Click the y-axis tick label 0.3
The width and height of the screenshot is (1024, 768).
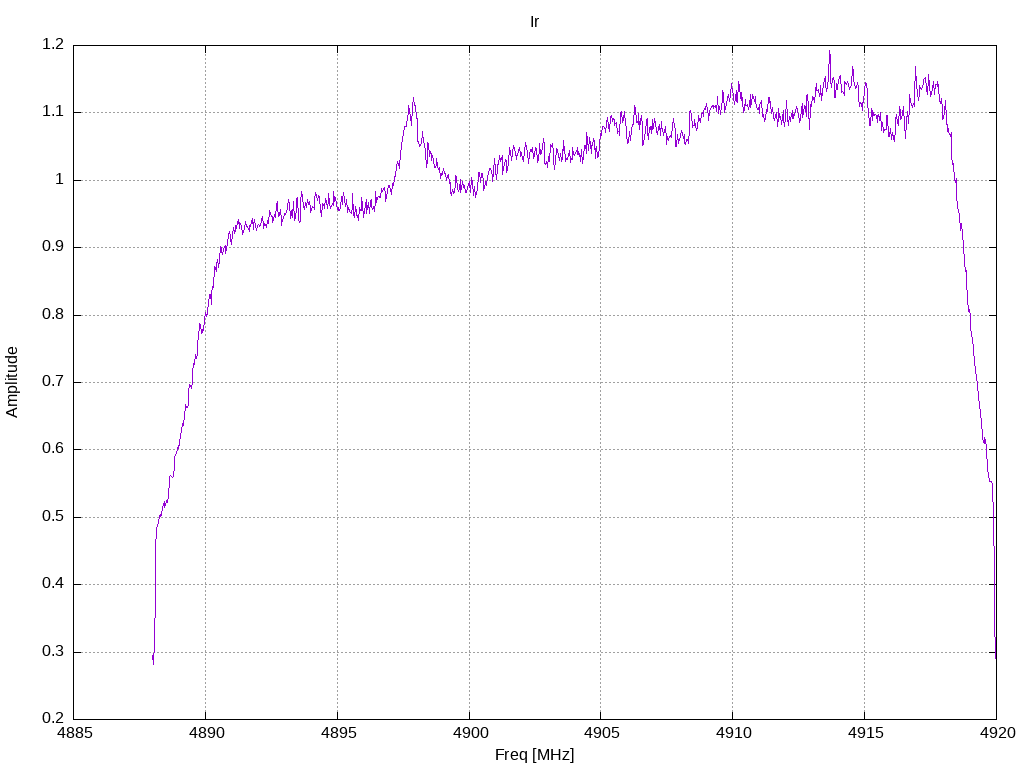pyautogui.click(x=53, y=651)
